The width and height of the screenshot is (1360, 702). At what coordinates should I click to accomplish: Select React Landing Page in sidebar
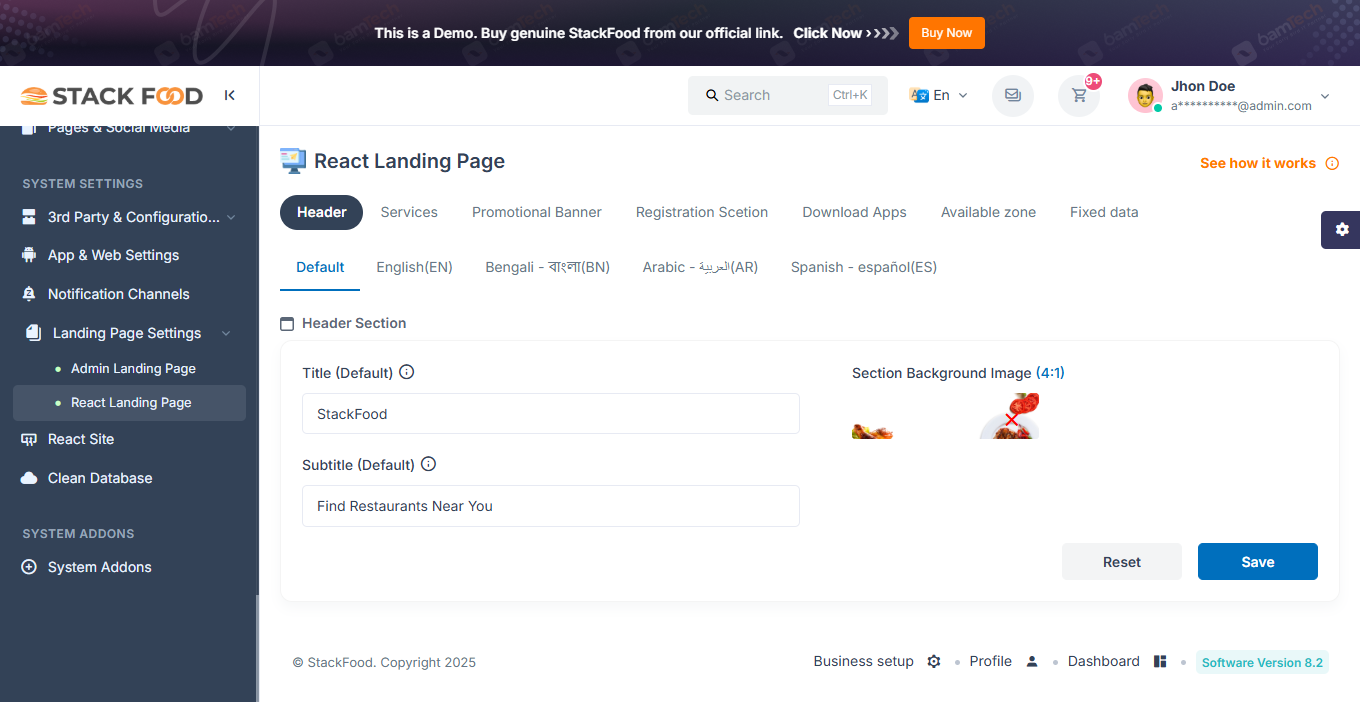coord(130,403)
